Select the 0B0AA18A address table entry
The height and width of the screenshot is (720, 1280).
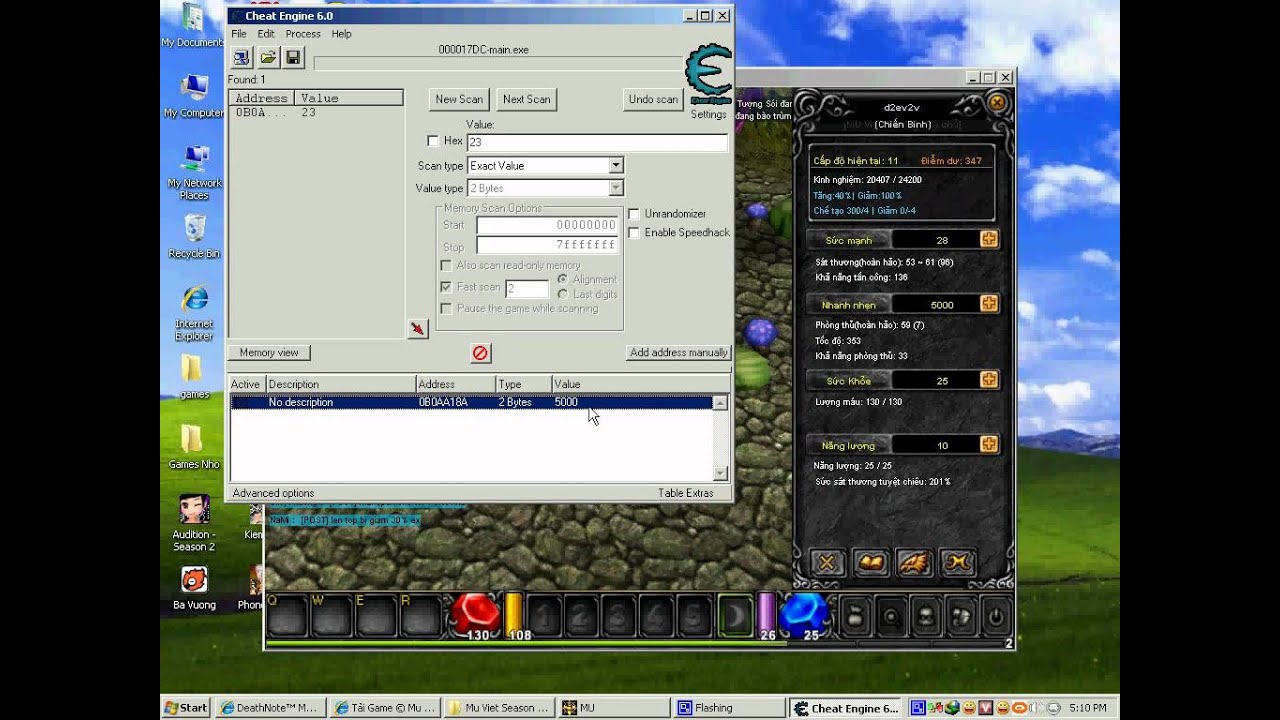coord(471,402)
